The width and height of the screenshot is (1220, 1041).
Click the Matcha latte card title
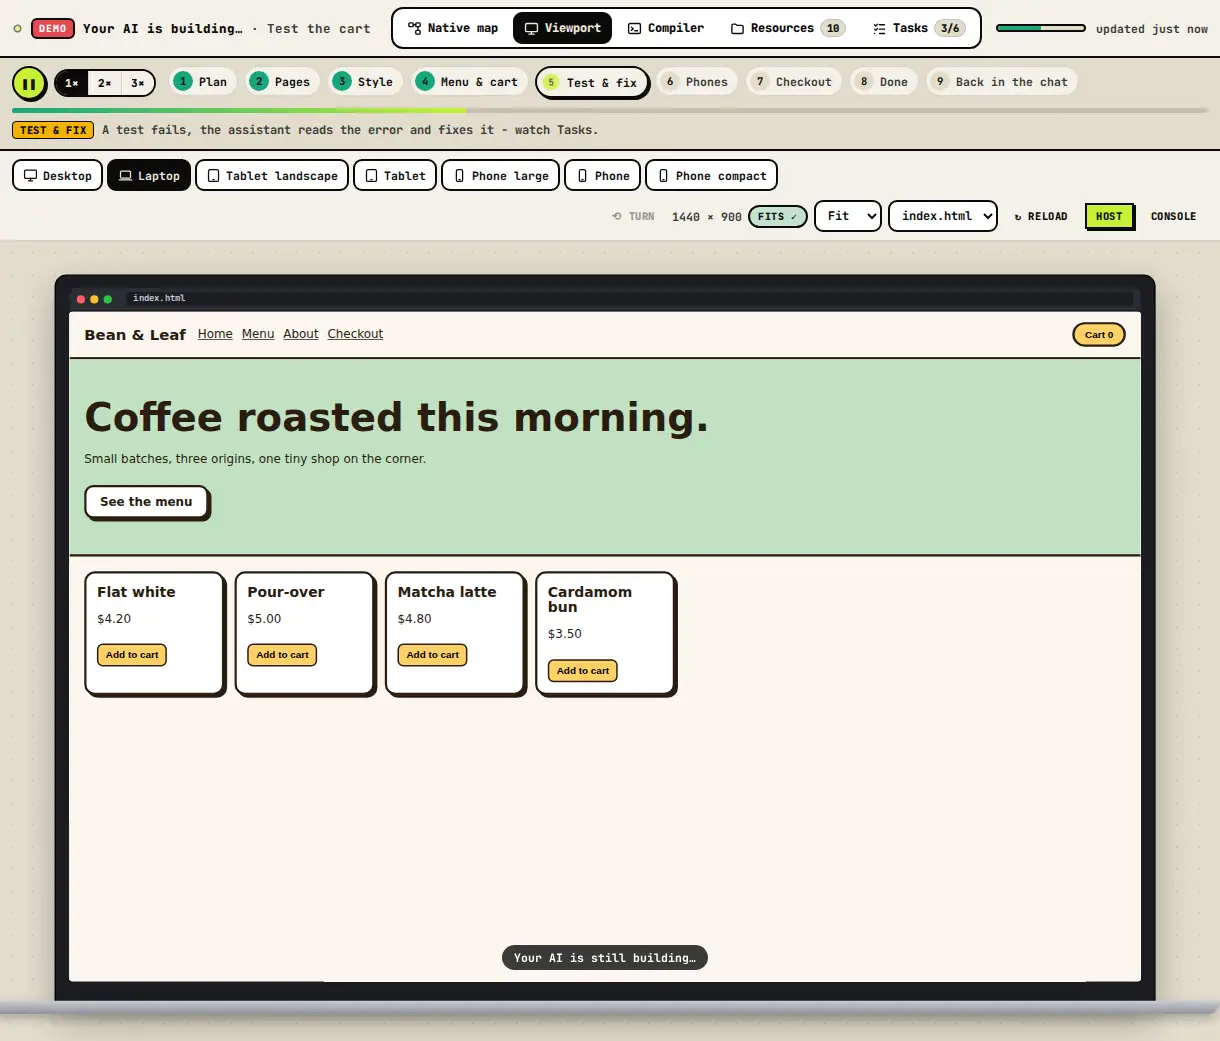coord(447,592)
